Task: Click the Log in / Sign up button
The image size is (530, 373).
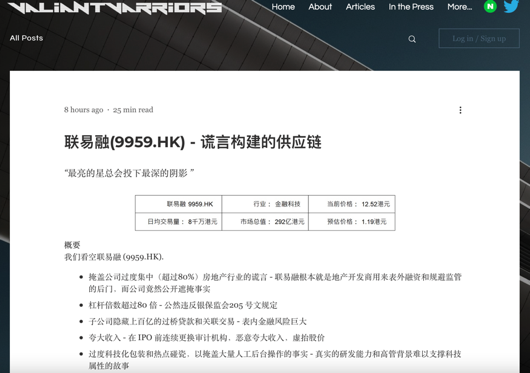Action: pos(479,38)
